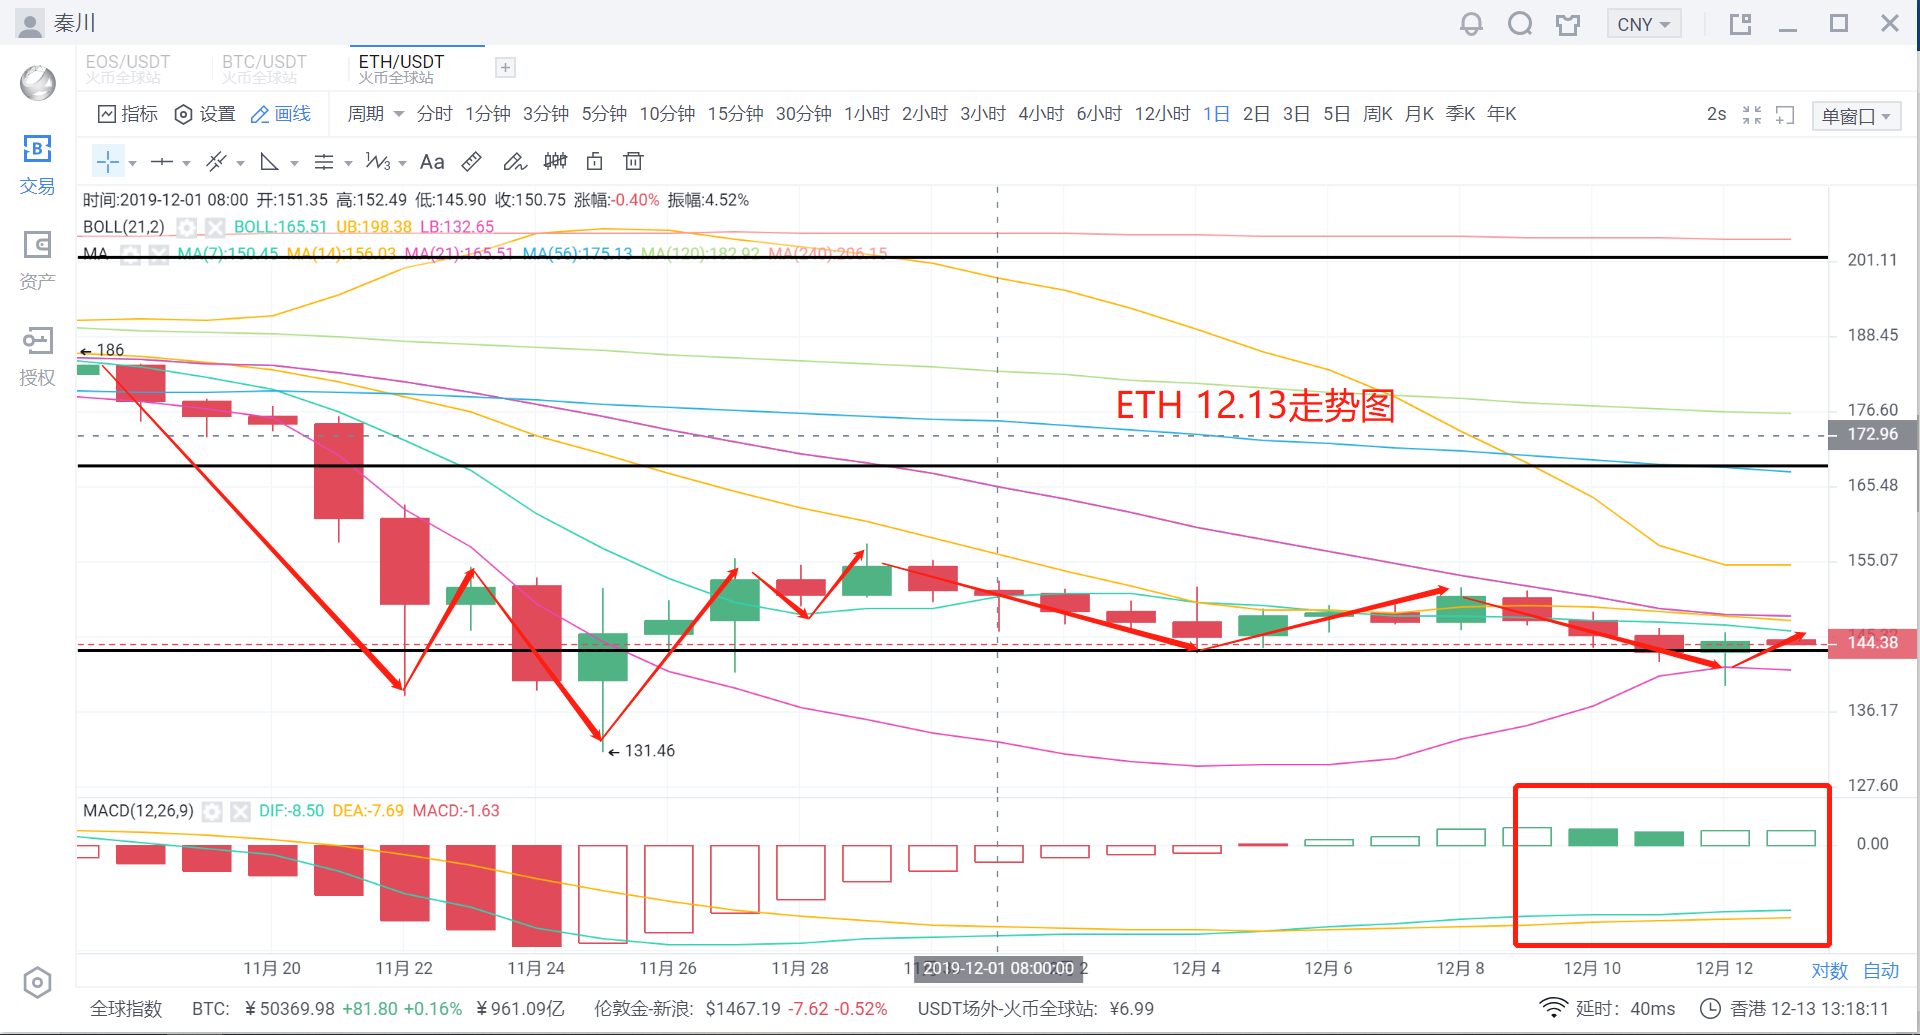Open the CNY currency dropdown
The height and width of the screenshot is (1035, 1920).
[1644, 24]
